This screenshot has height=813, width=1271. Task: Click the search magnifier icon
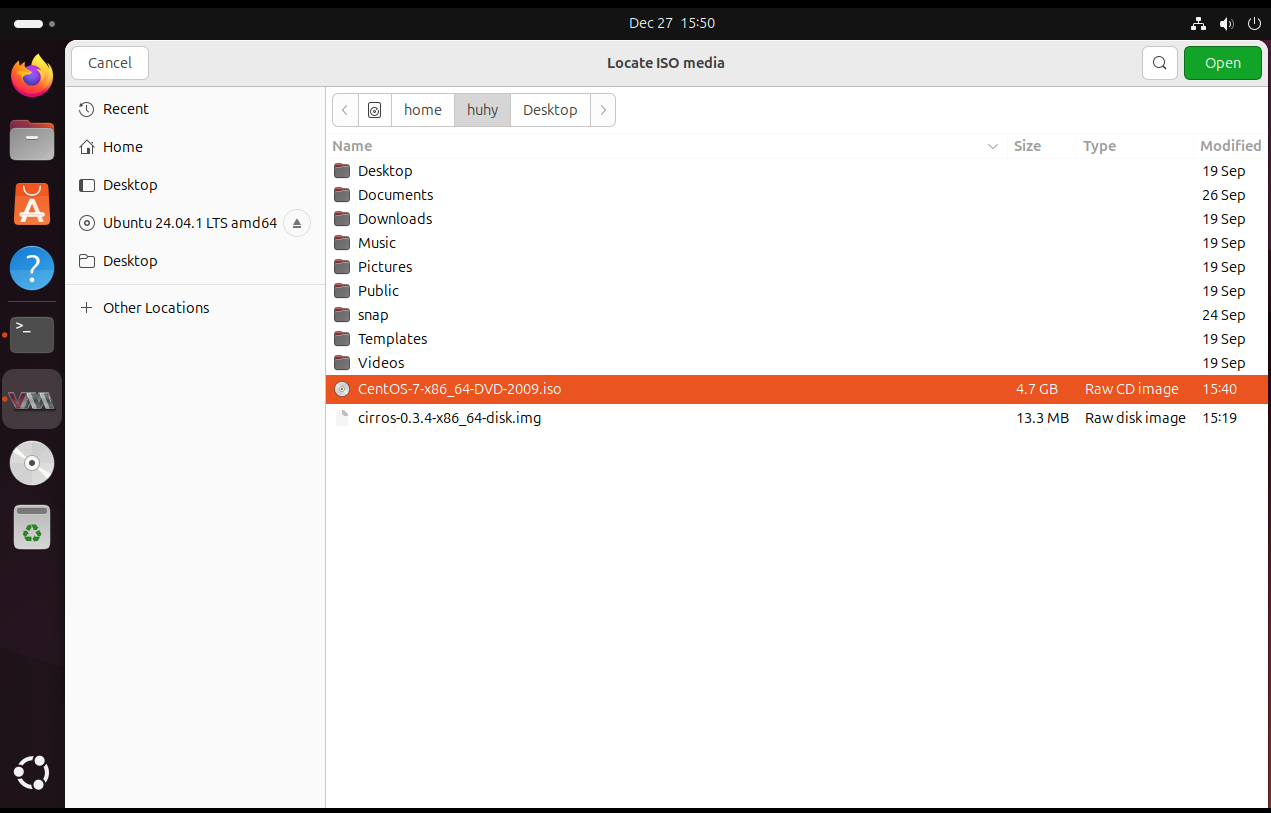tap(1159, 63)
